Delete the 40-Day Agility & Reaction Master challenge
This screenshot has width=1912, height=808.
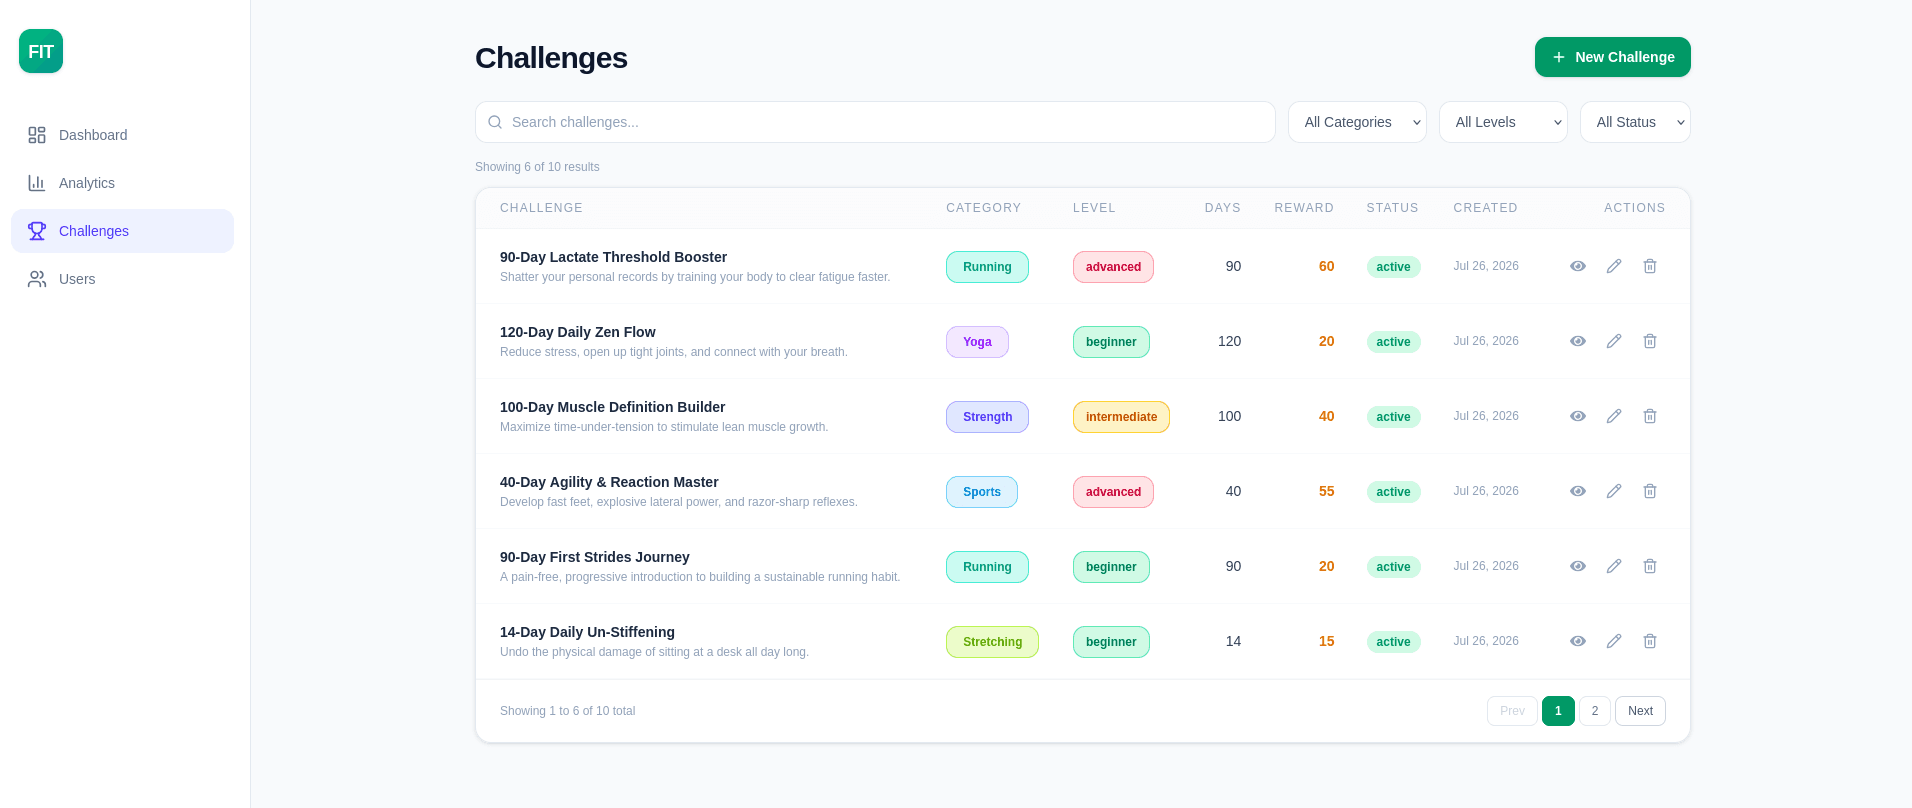click(1650, 491)
